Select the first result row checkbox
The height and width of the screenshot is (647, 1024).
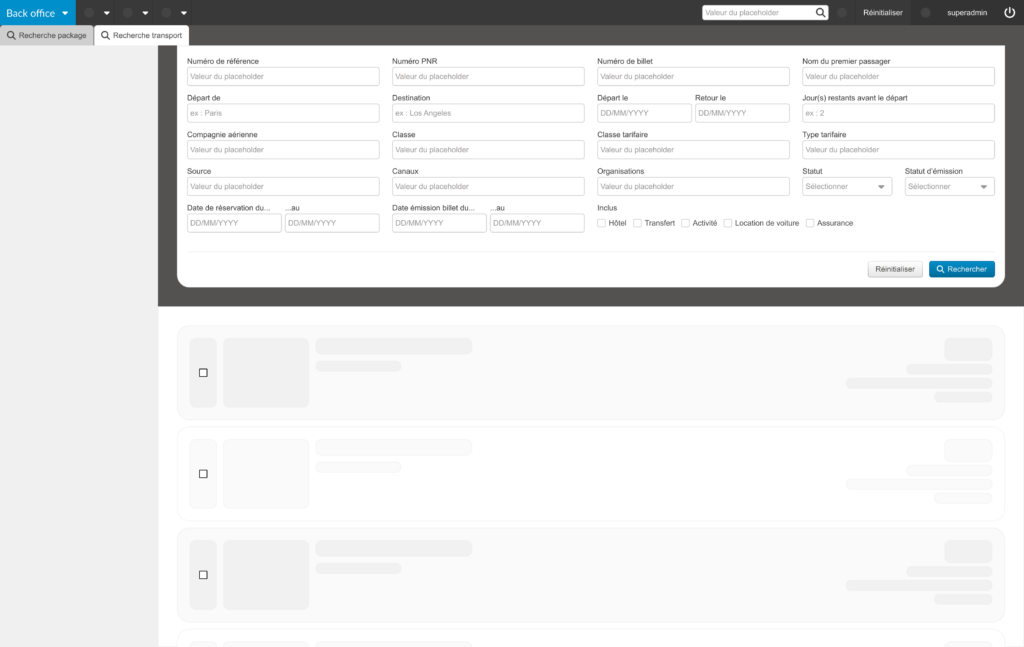203,373
